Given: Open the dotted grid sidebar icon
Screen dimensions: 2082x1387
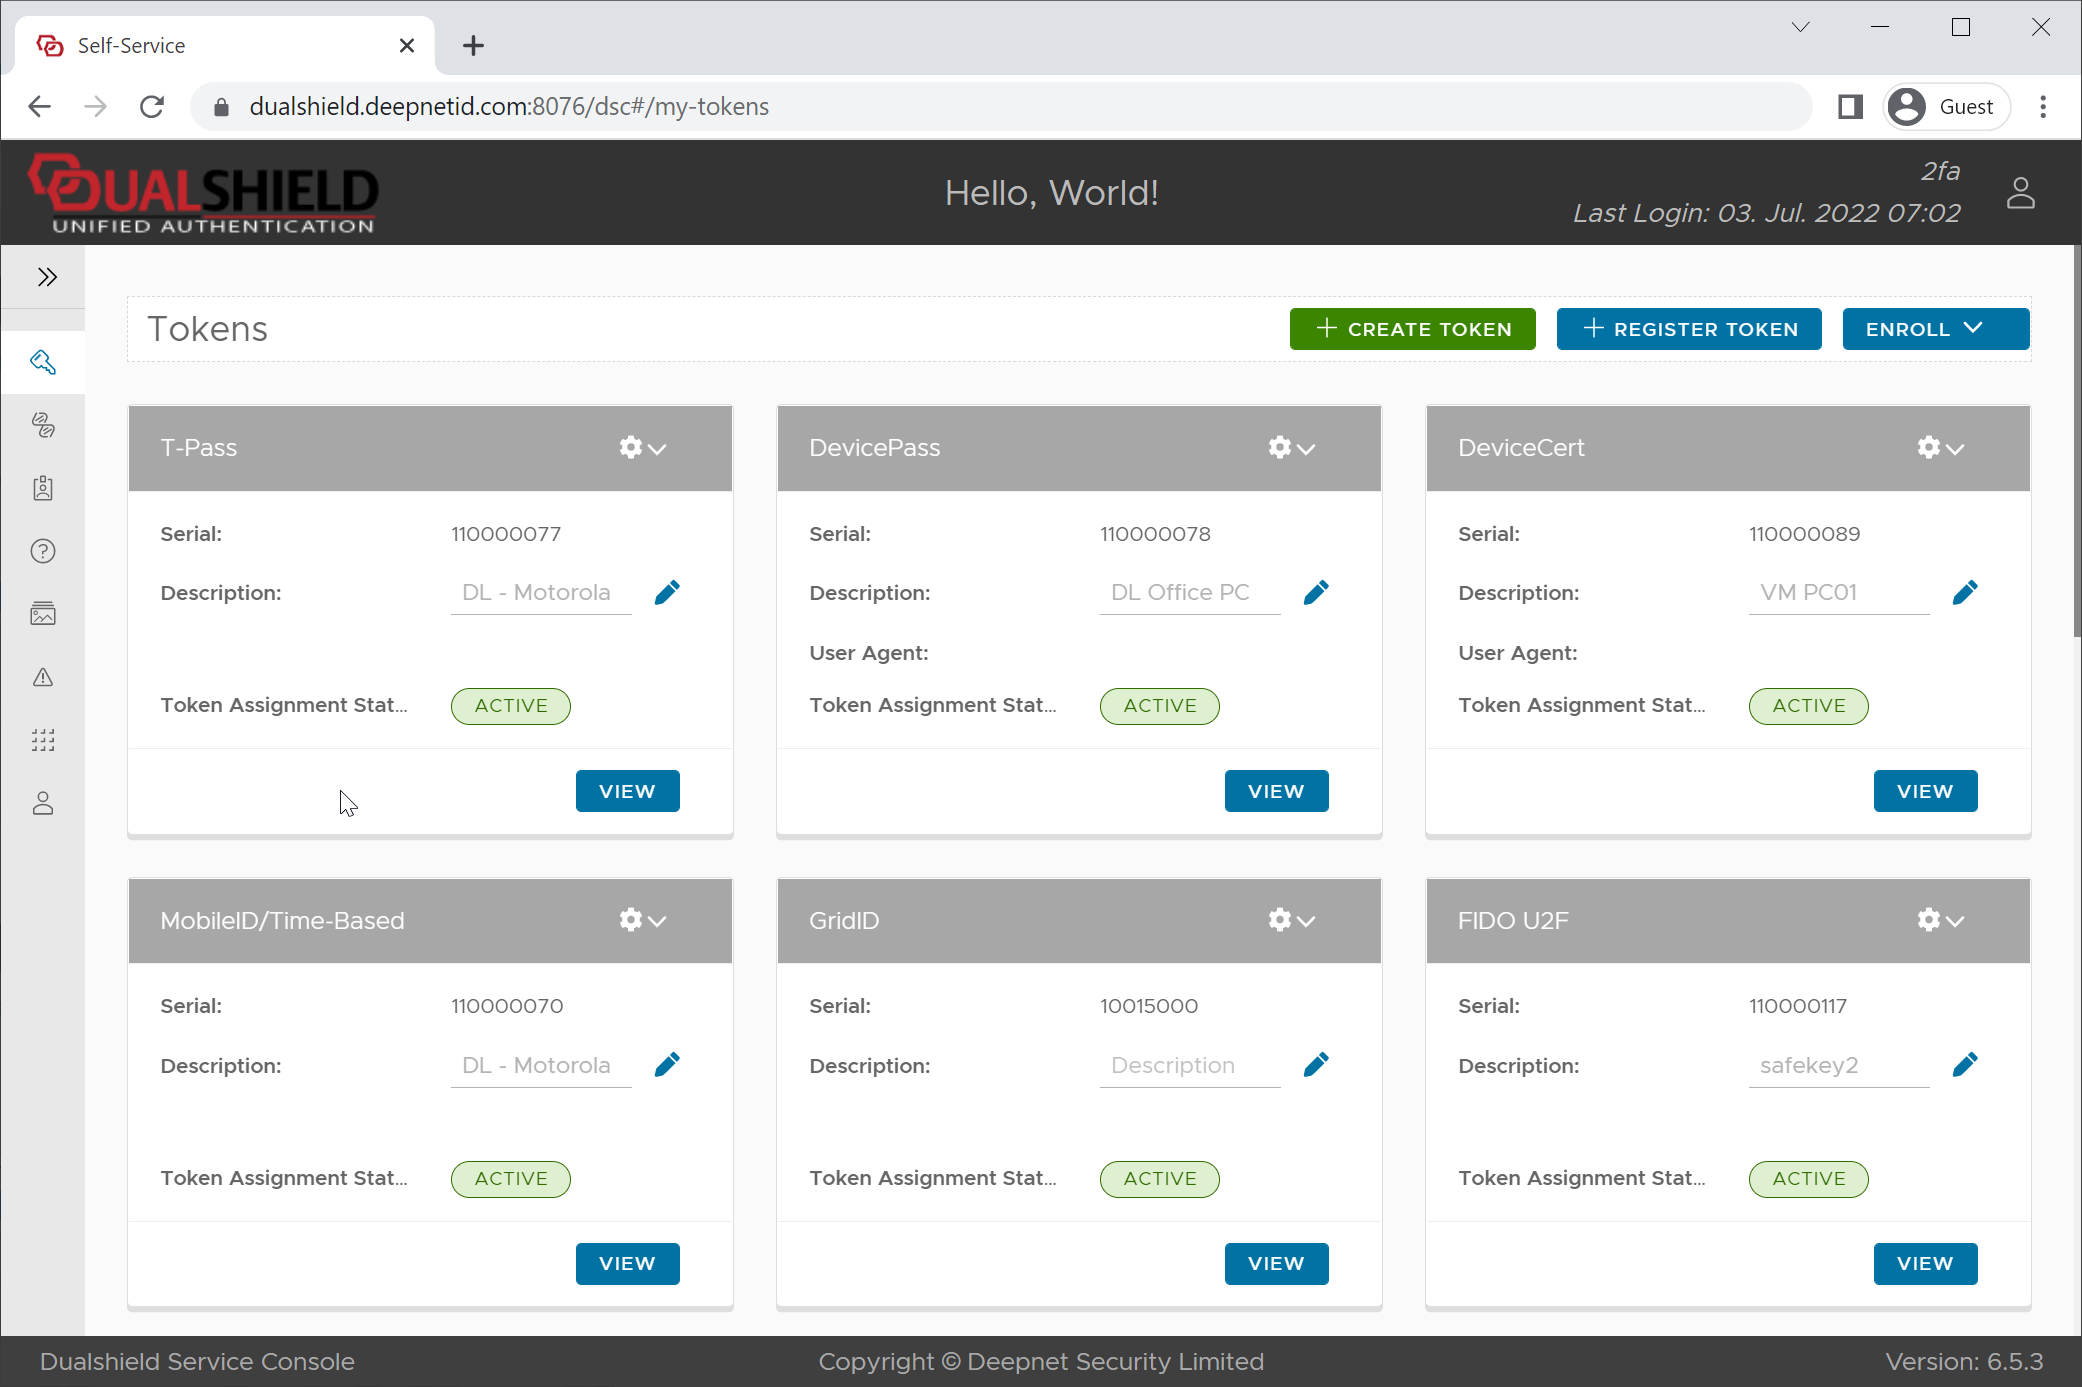Looking at the screenshot, I should tap(43, 740).
